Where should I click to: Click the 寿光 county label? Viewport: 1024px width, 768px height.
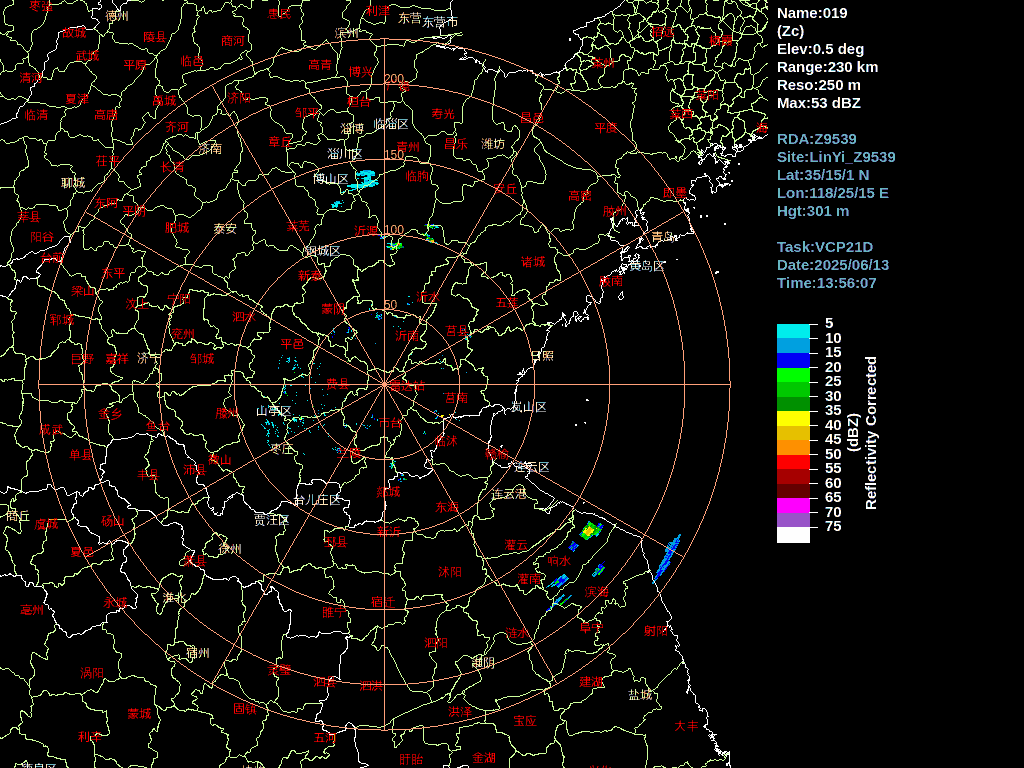(x=443, y=114)
